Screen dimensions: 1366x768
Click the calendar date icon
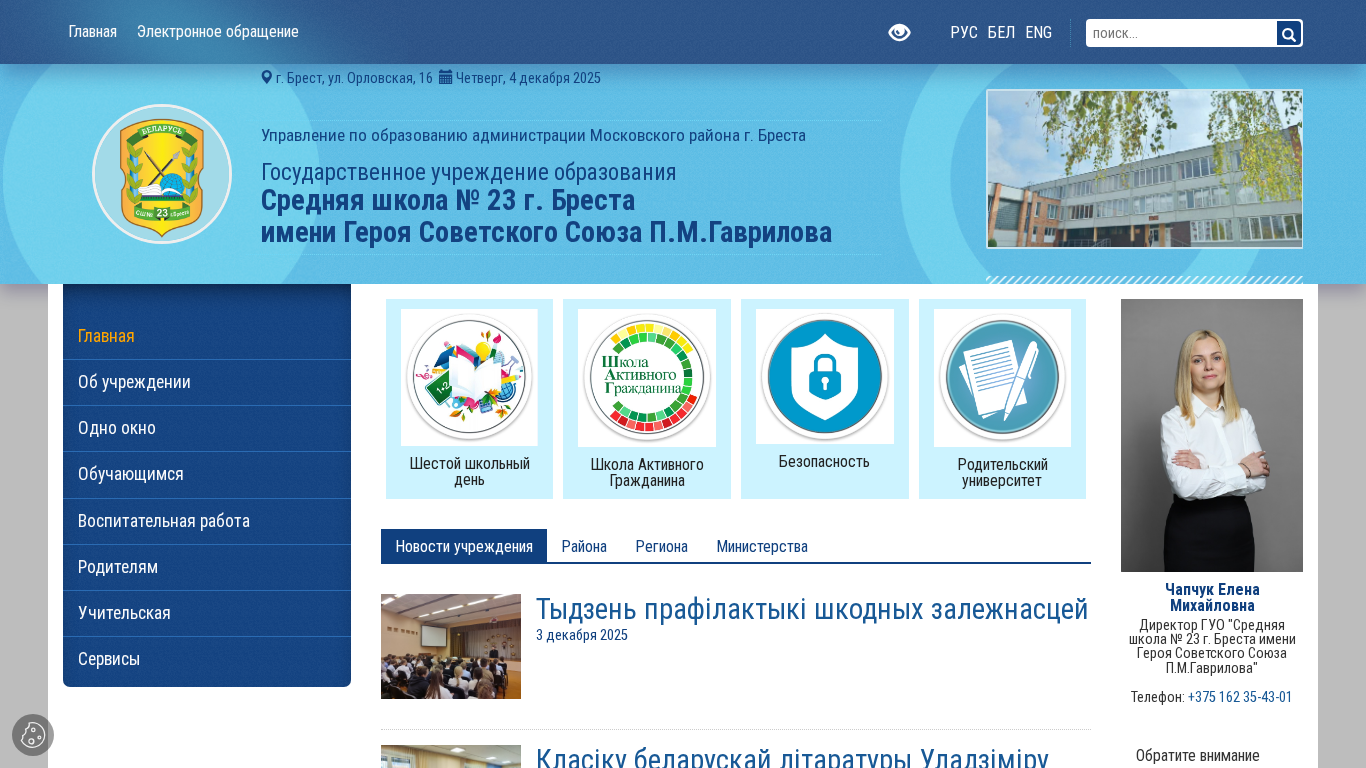pos(446,77)
